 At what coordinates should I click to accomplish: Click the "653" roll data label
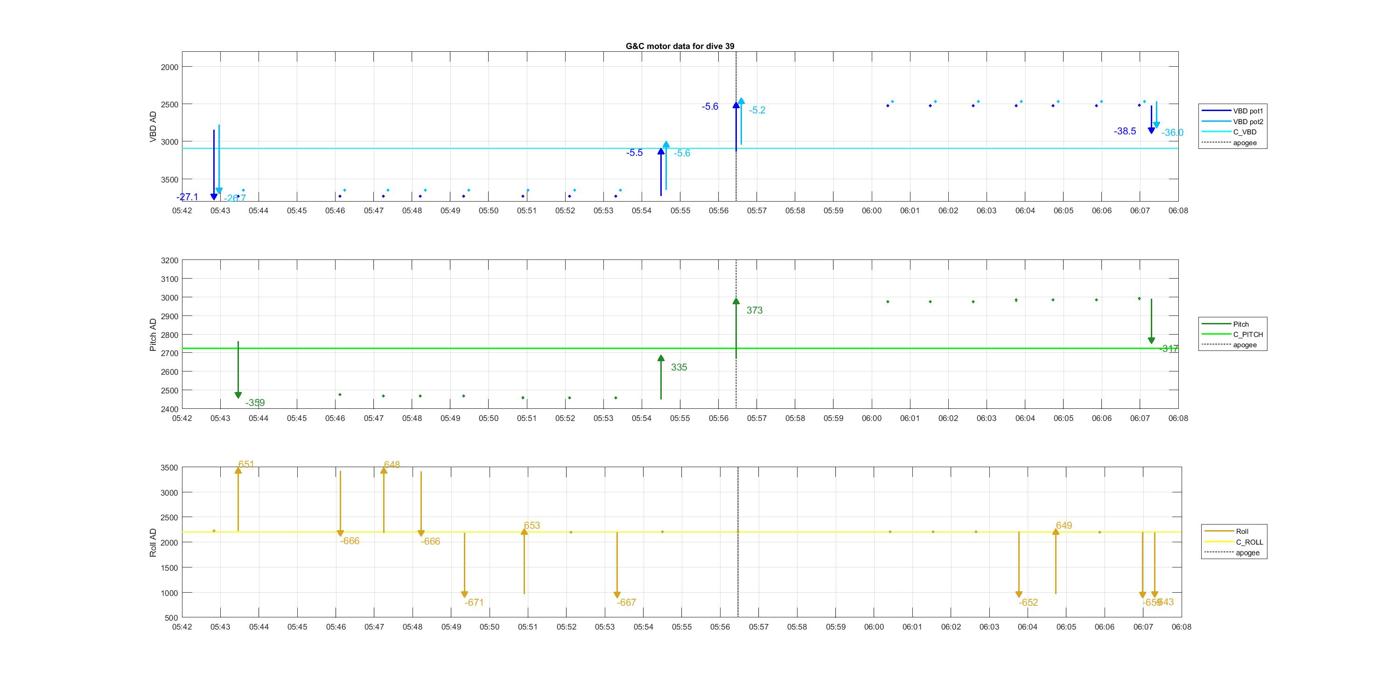(x=532, y=525)
